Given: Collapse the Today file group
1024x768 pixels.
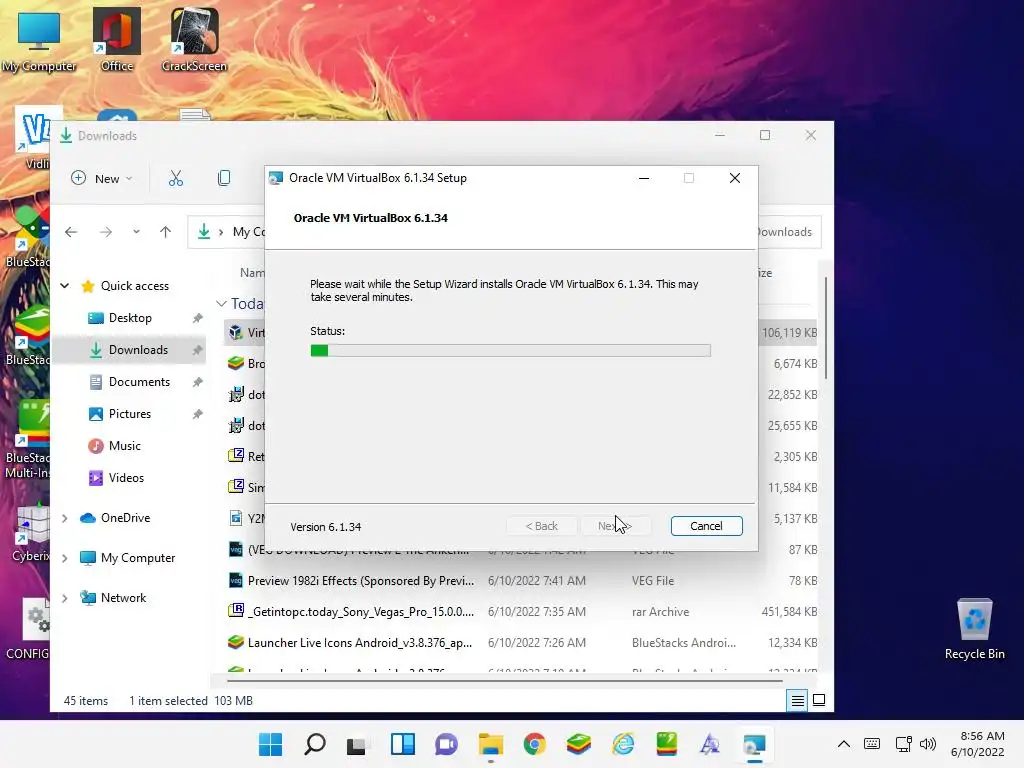Looking at the screenshot, I should point(221,304).
